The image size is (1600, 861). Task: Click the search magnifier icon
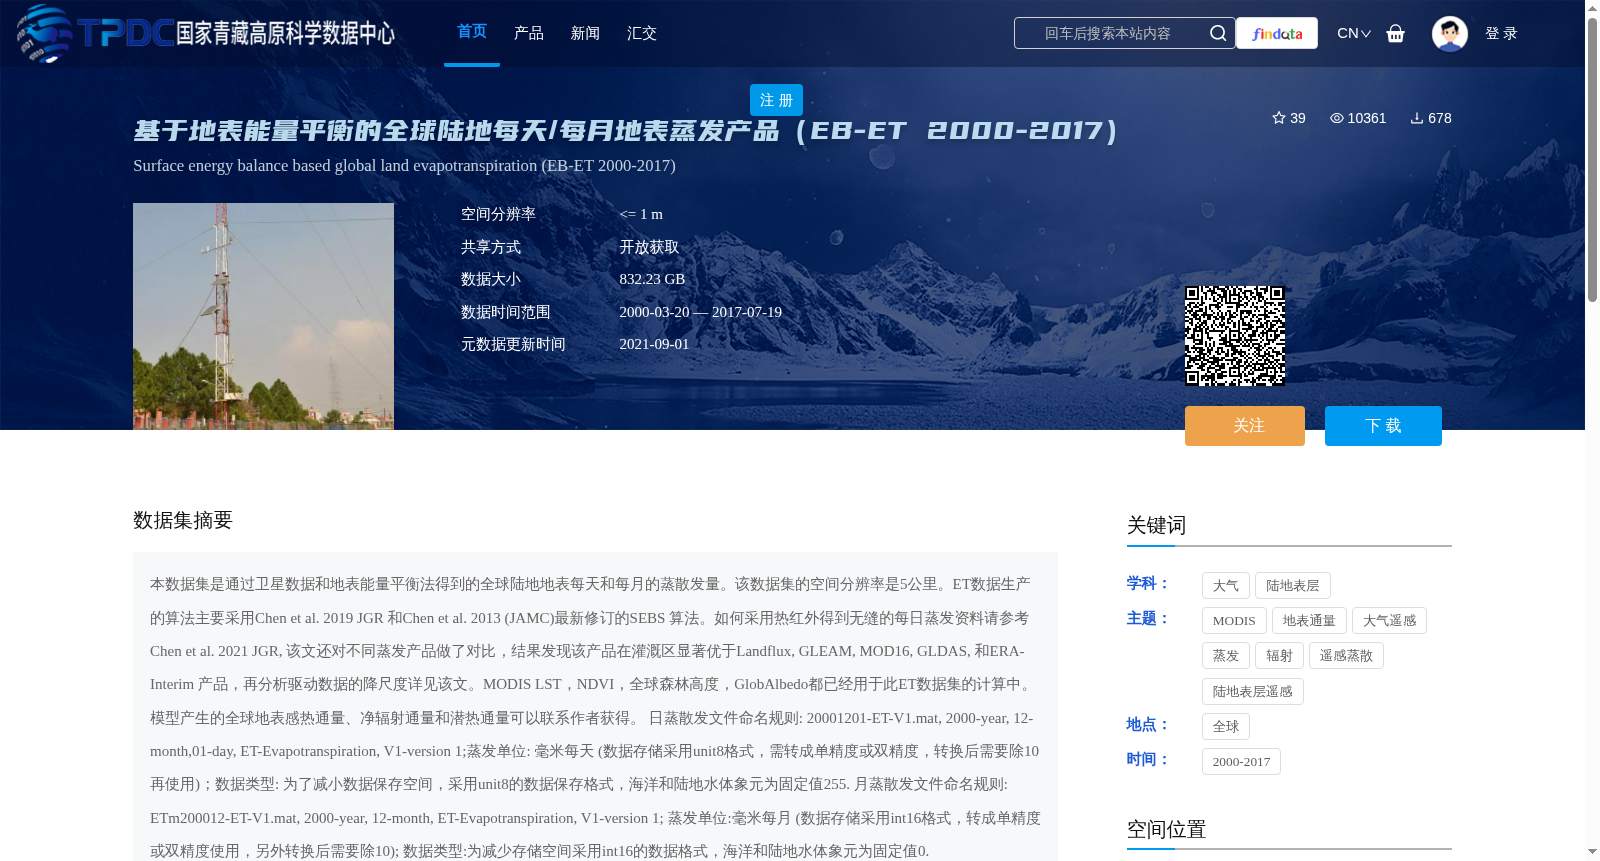1217,33
